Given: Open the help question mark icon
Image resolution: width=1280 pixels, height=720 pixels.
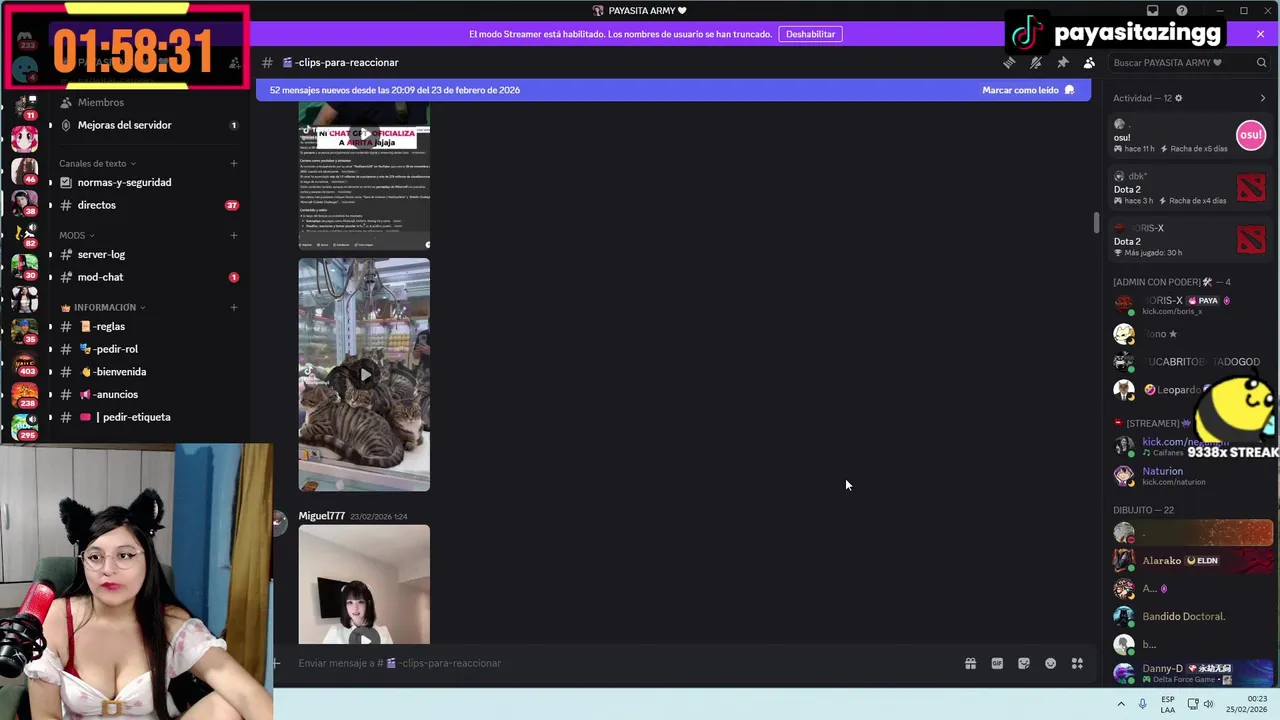Looking at the screenshot, I should pyautogui.click(x=1182, y=11).
